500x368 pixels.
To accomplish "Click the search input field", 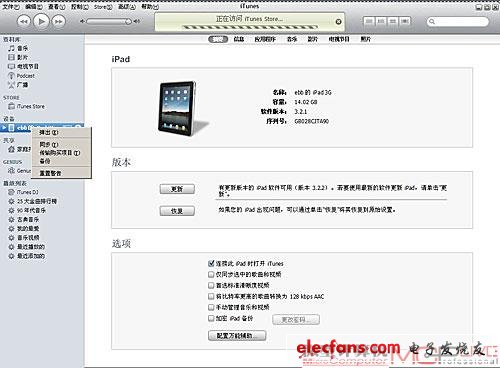I will click(x=458, y=22).
